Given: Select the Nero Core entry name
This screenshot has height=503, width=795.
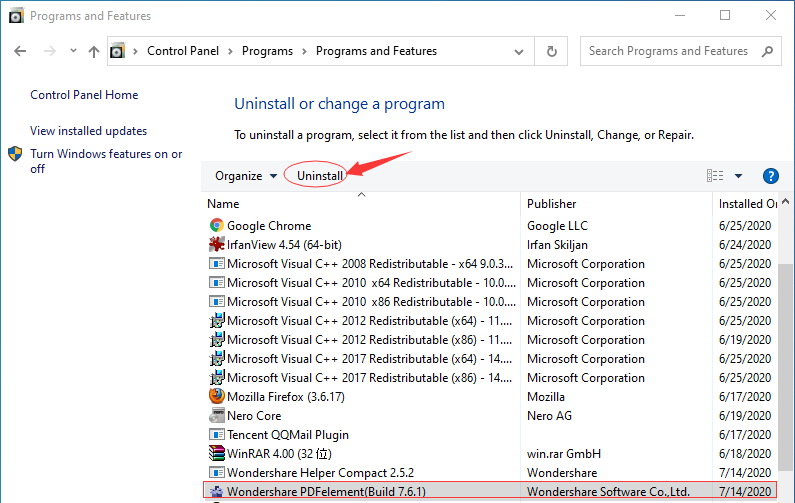Looking at the screenshot, I should [x=254, y=416].
